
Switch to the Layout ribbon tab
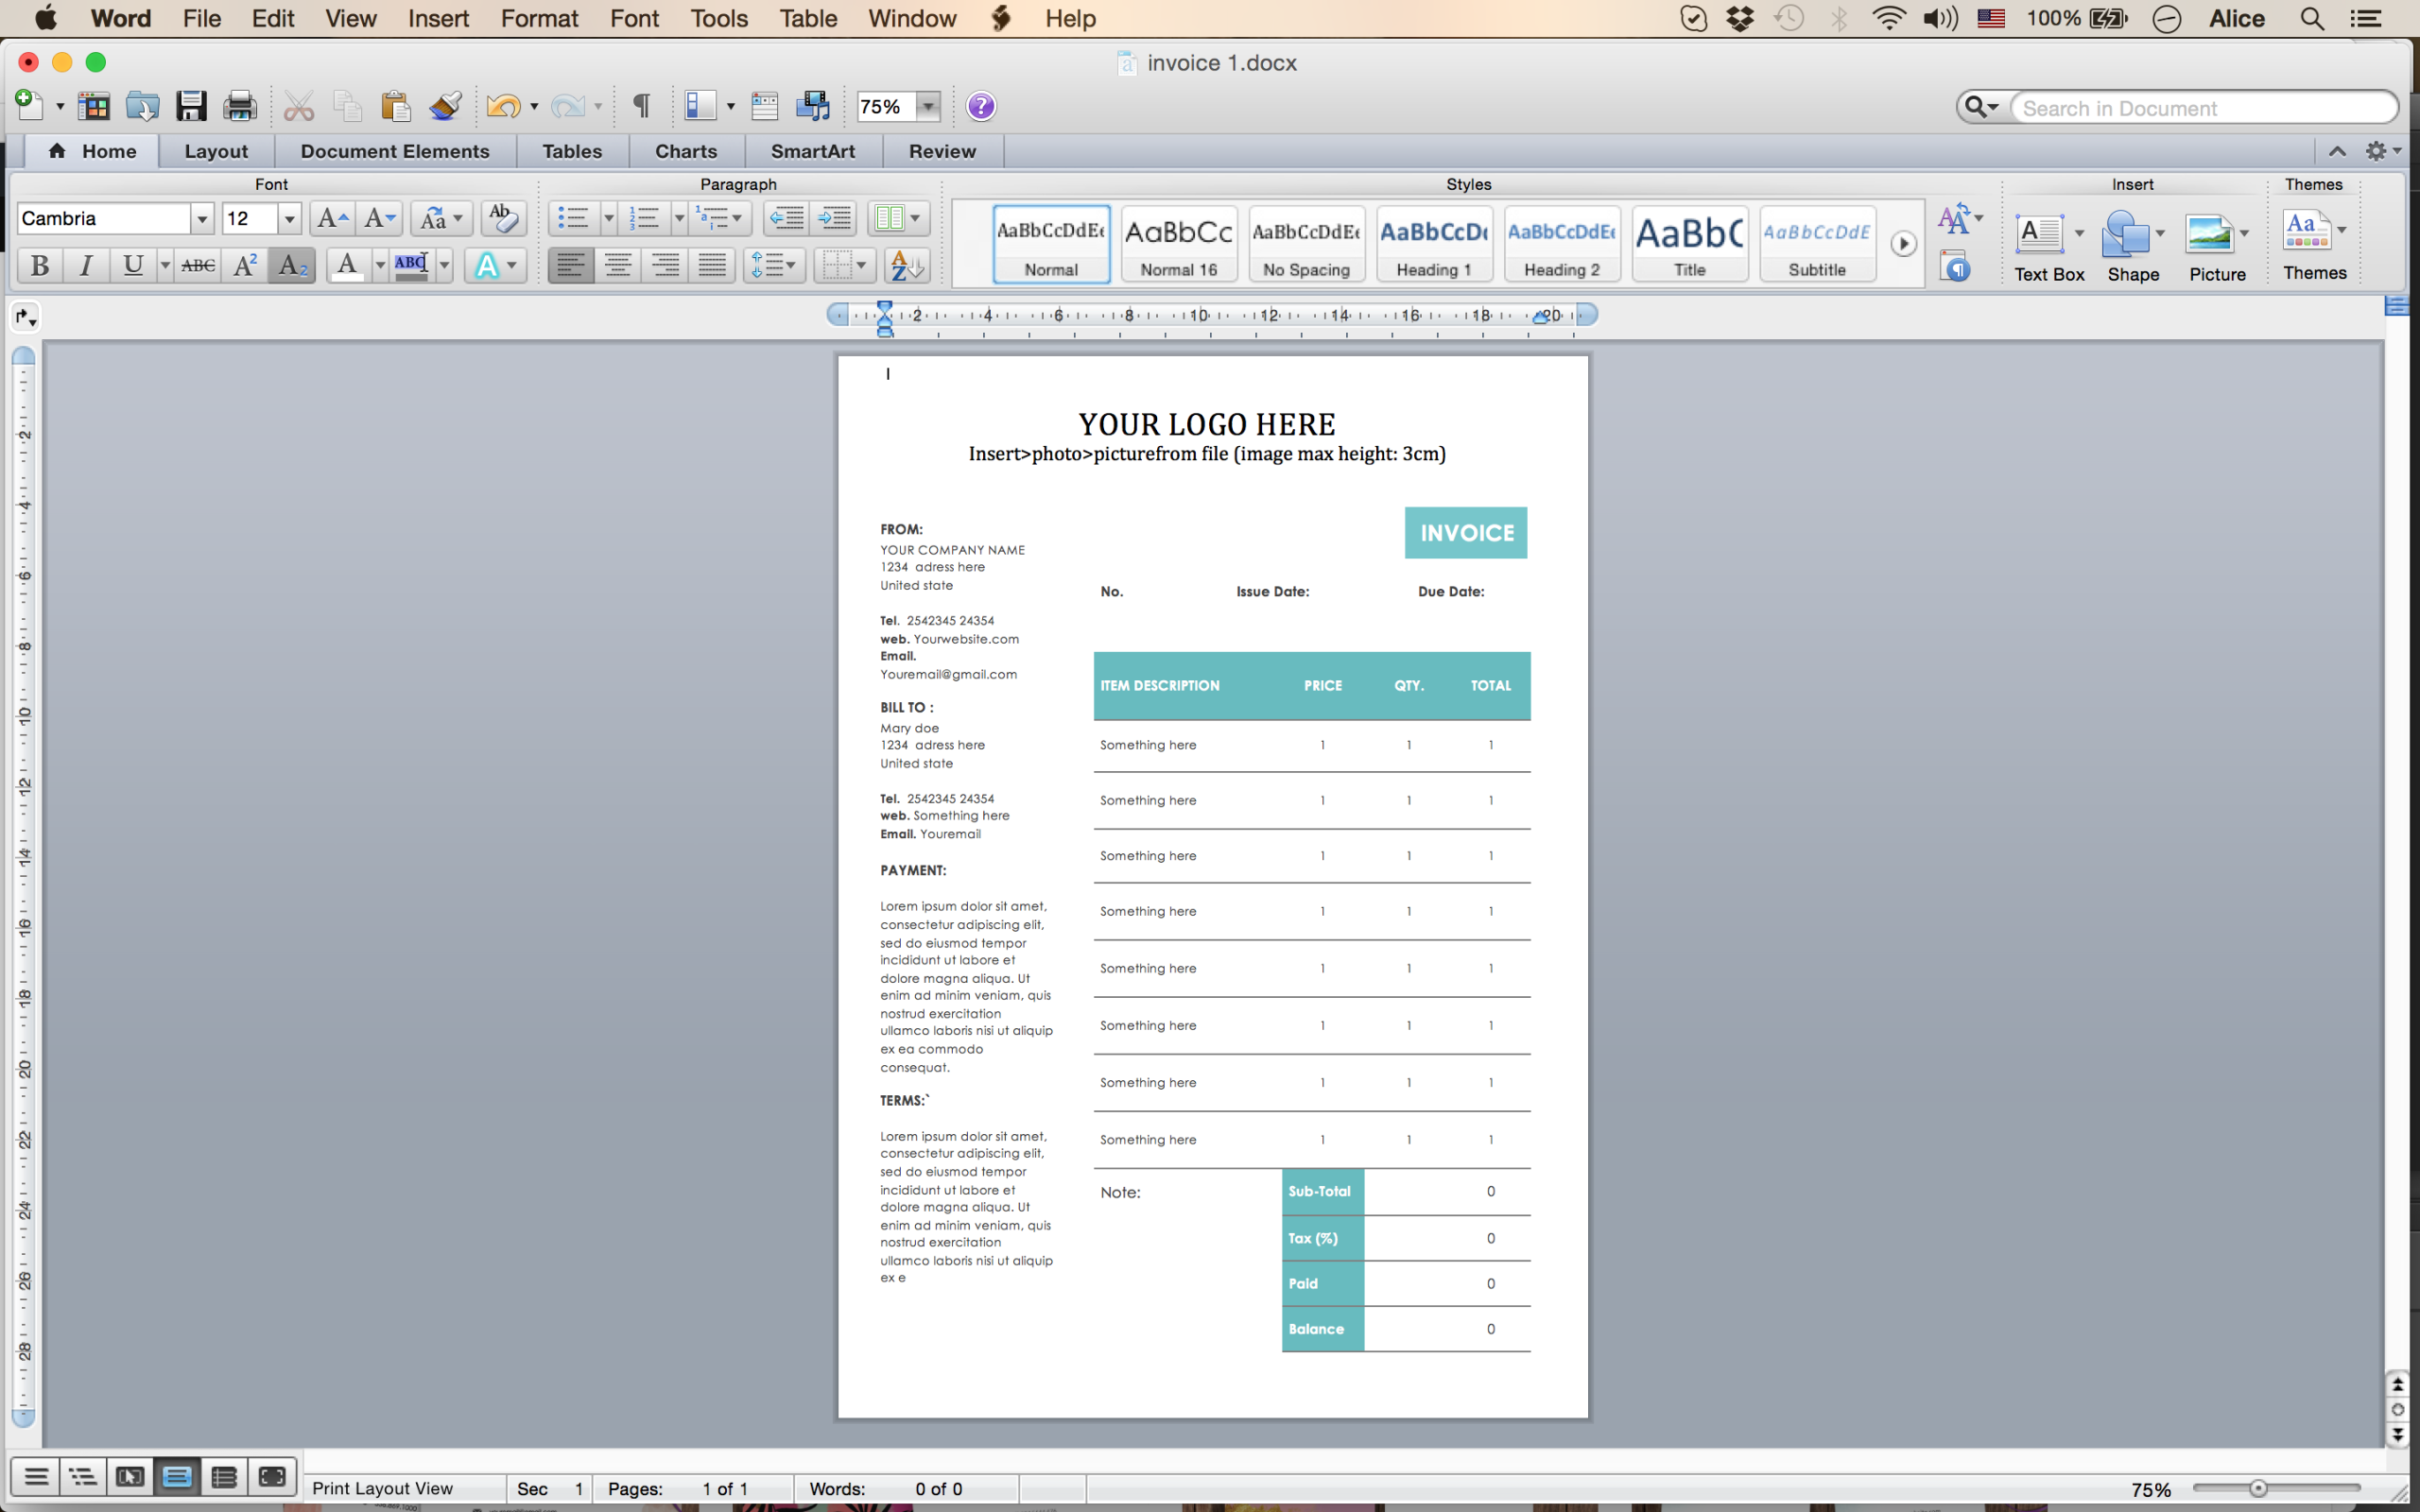point(216,151)
